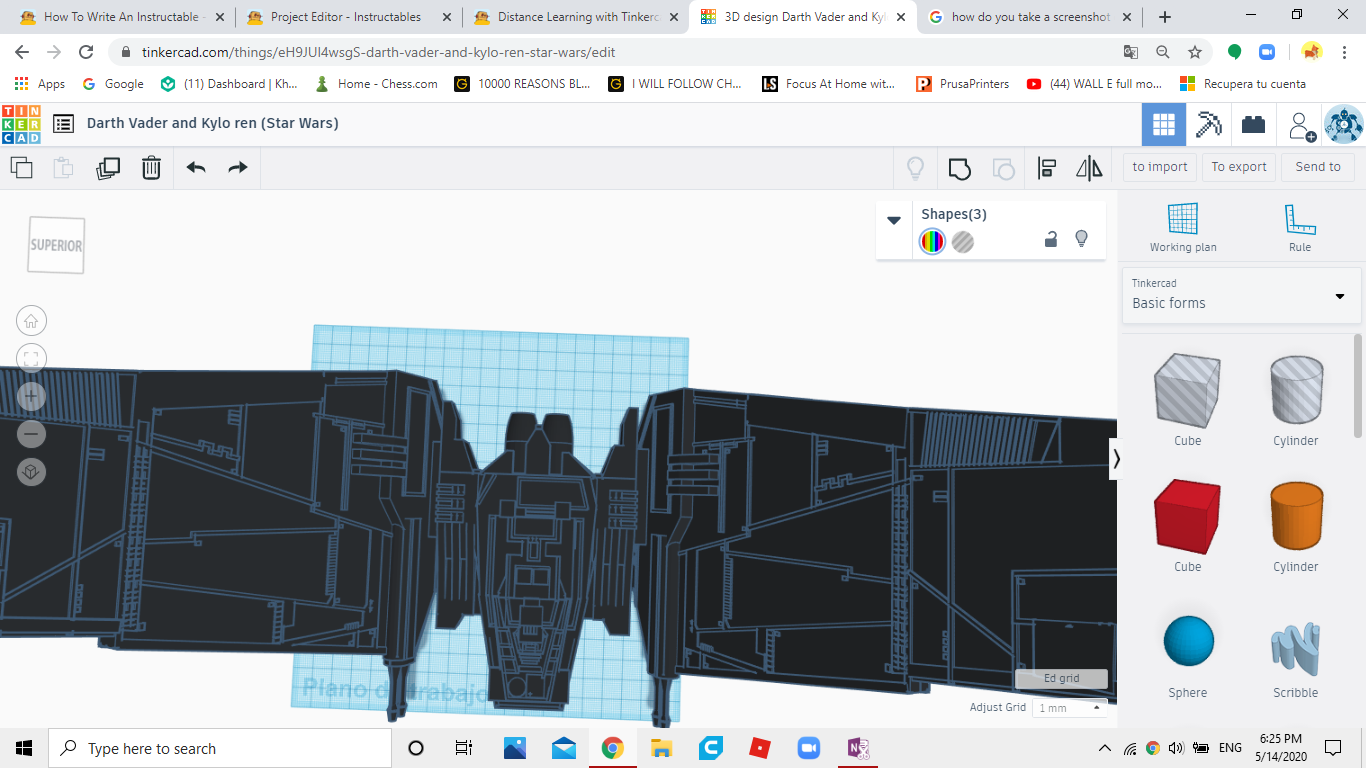Click the shapes panel scrollbar

(x=1358, y=385)
